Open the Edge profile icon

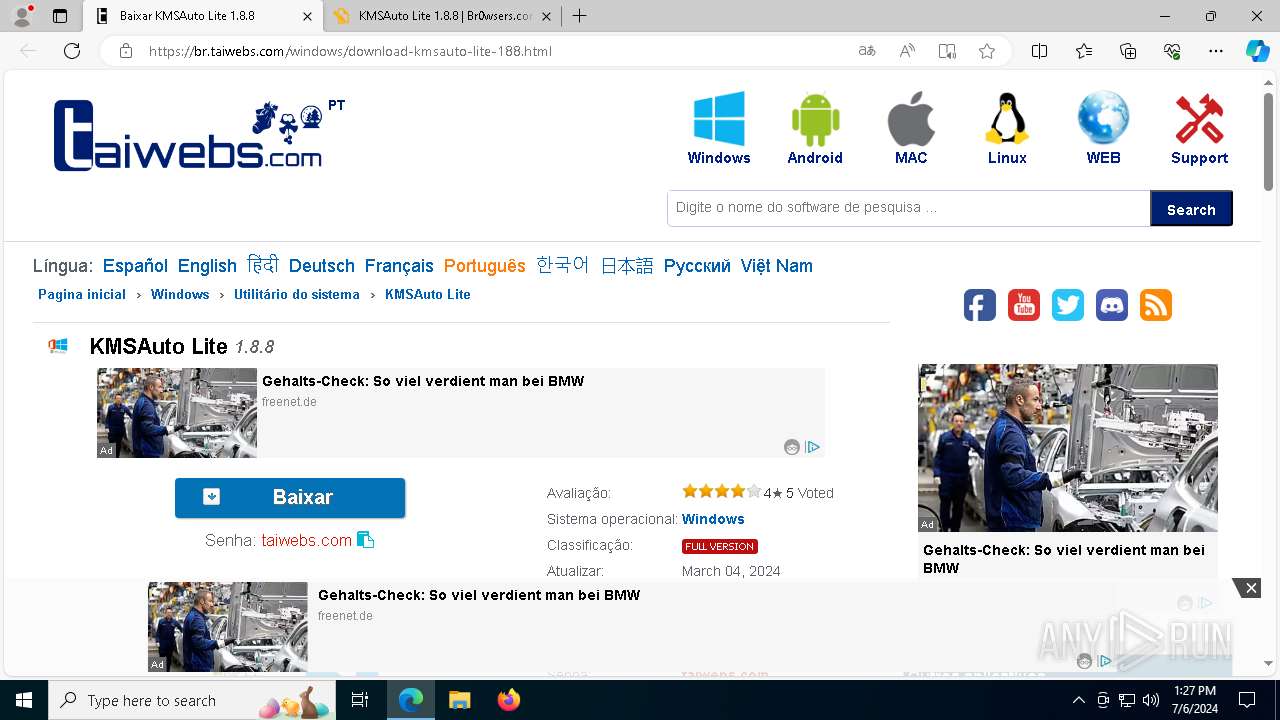(x=22, y=16)
